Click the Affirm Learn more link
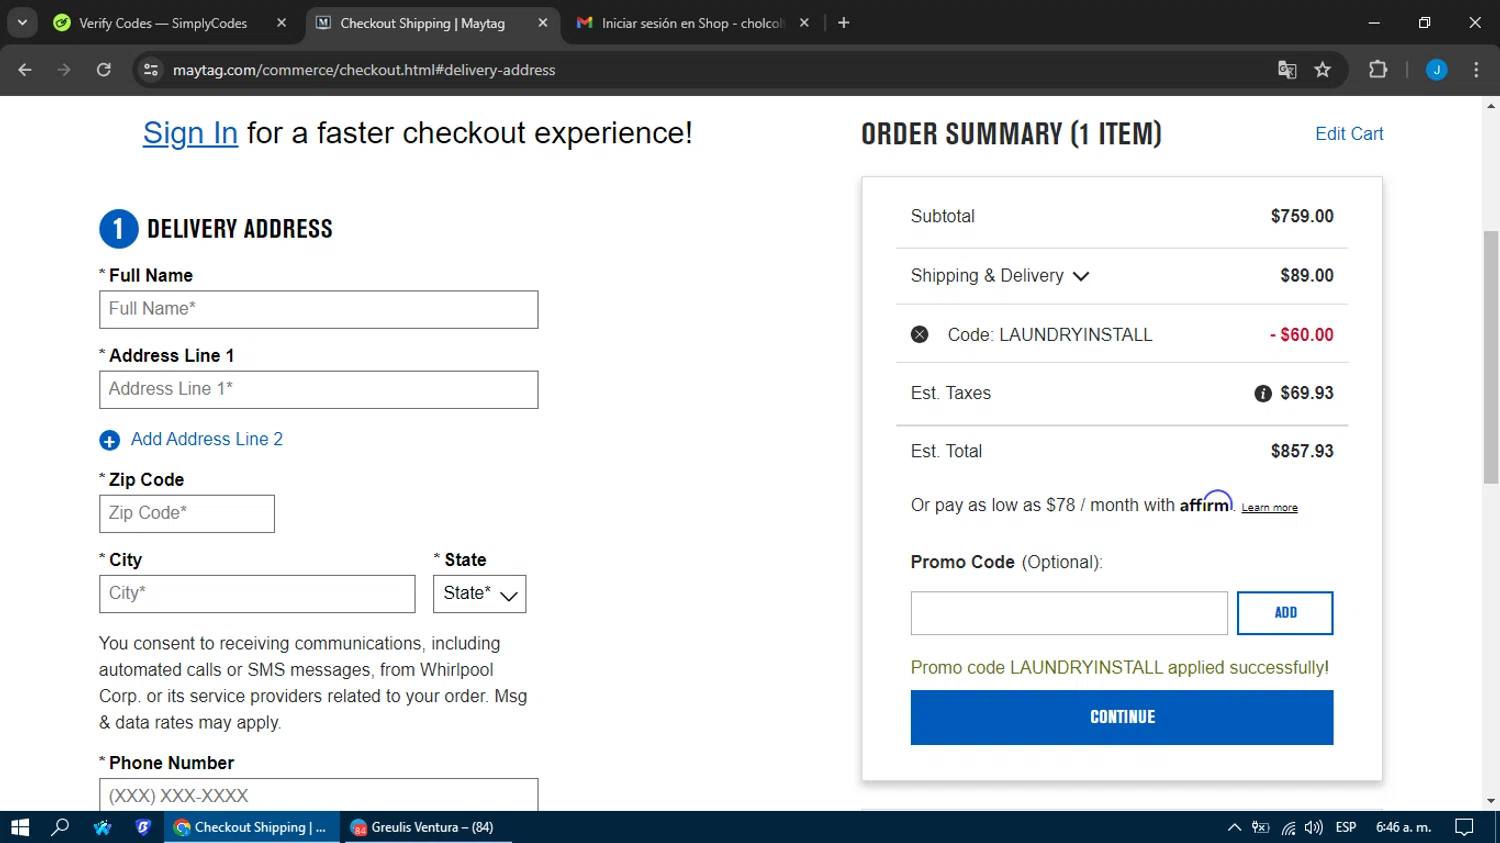The height and width of the screenshot is (843, 1500). (x=1269, y=508)
